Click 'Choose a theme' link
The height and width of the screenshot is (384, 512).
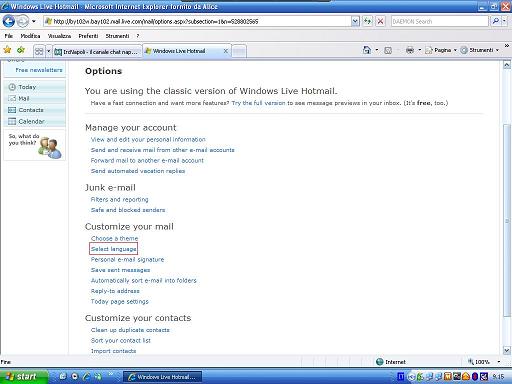coord(114,238)
